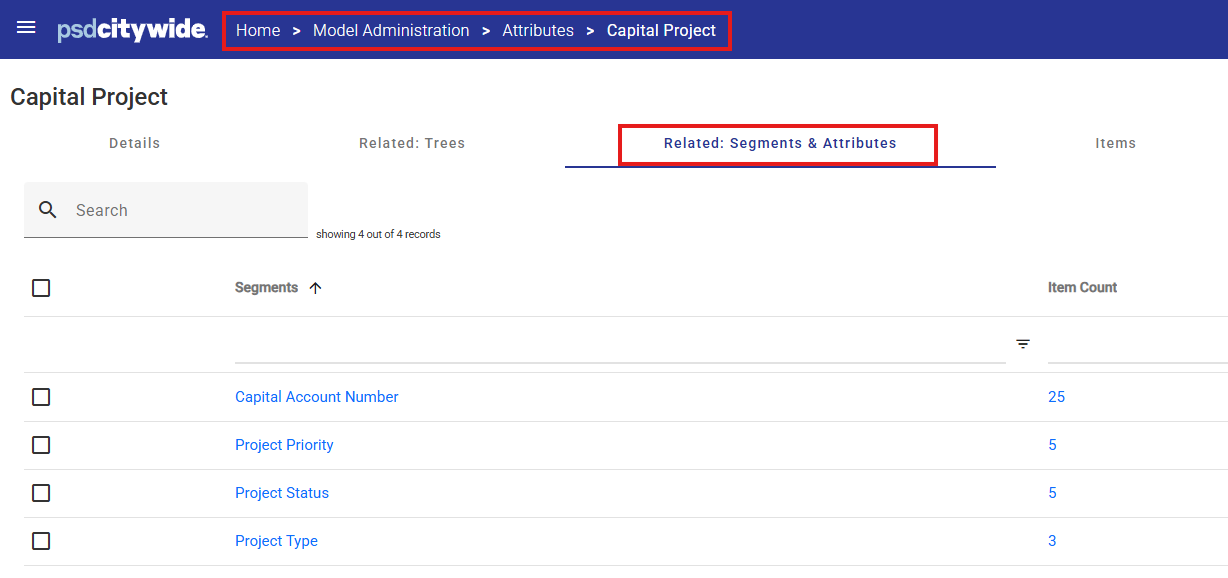Tick the Project Type row checkbox

pos(41,541)
